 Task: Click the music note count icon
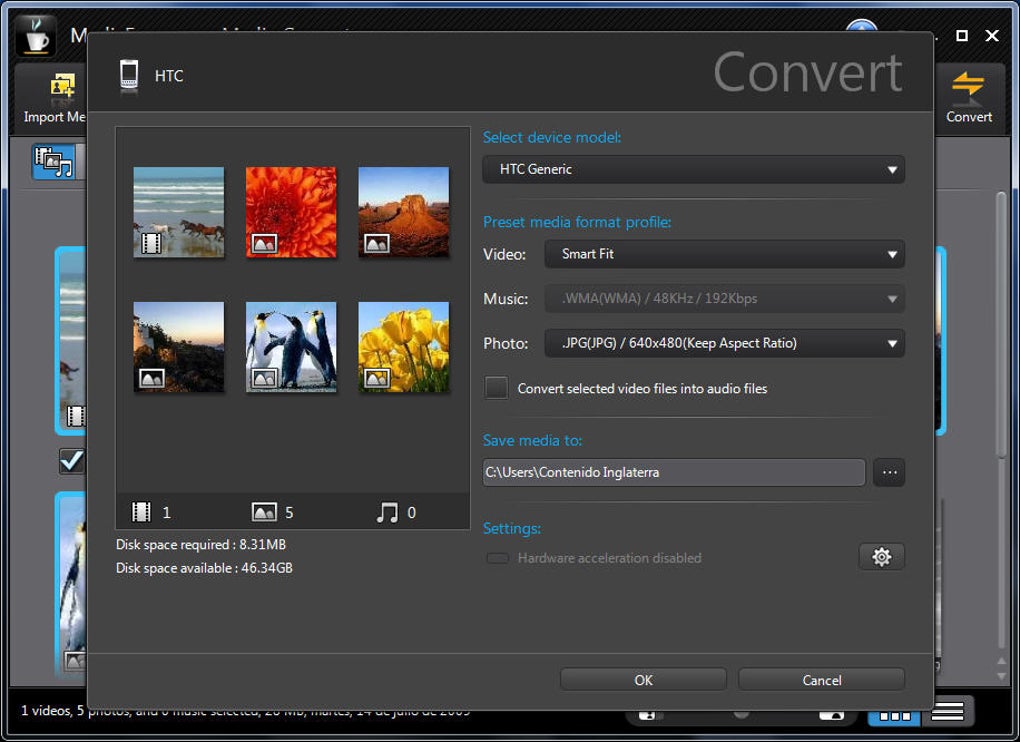[x=387, y=512]
